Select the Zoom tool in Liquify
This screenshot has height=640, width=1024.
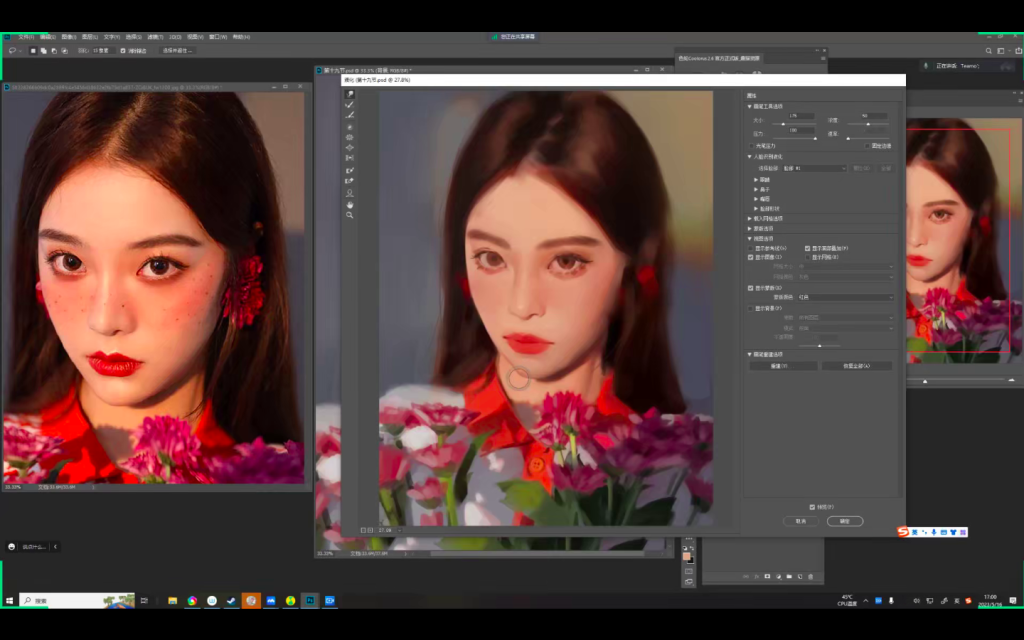[x=350, y=215]
